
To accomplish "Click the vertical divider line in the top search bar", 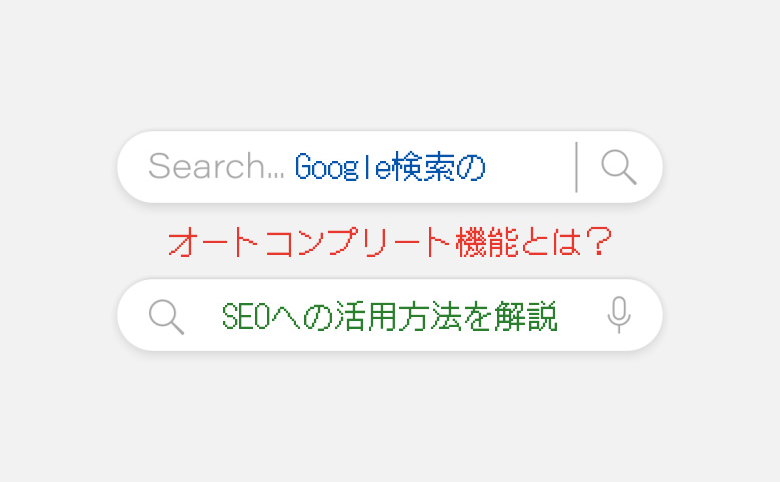I will pyautogui.click(x=577, y=167).
